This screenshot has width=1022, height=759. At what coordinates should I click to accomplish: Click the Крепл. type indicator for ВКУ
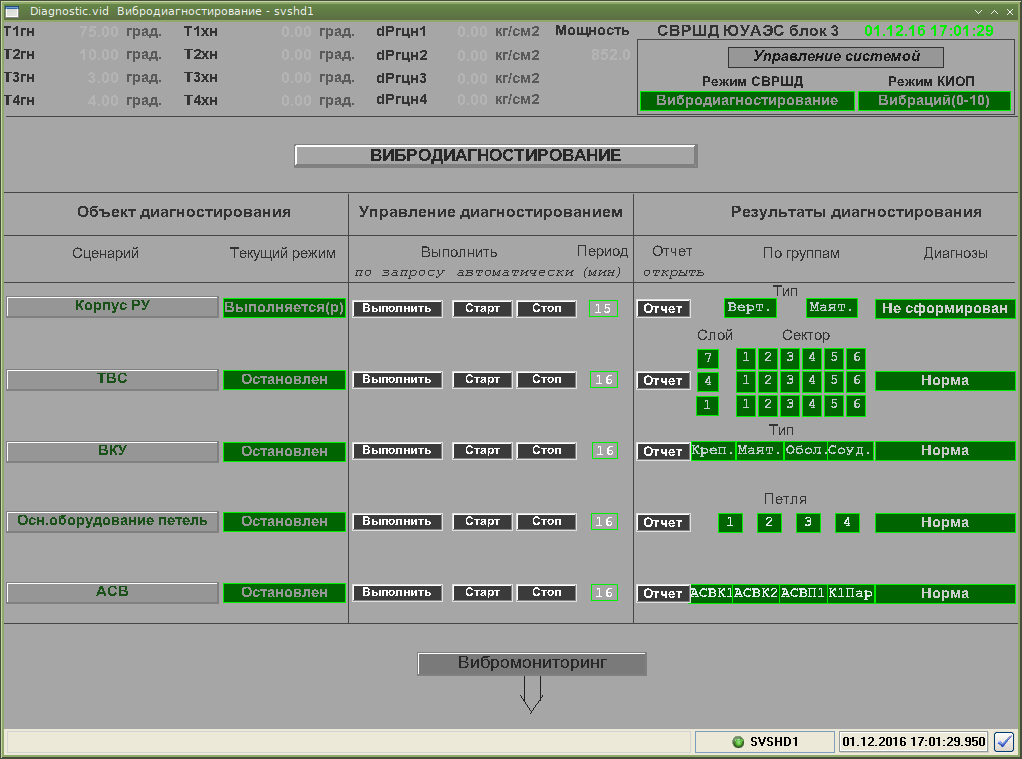713,451
